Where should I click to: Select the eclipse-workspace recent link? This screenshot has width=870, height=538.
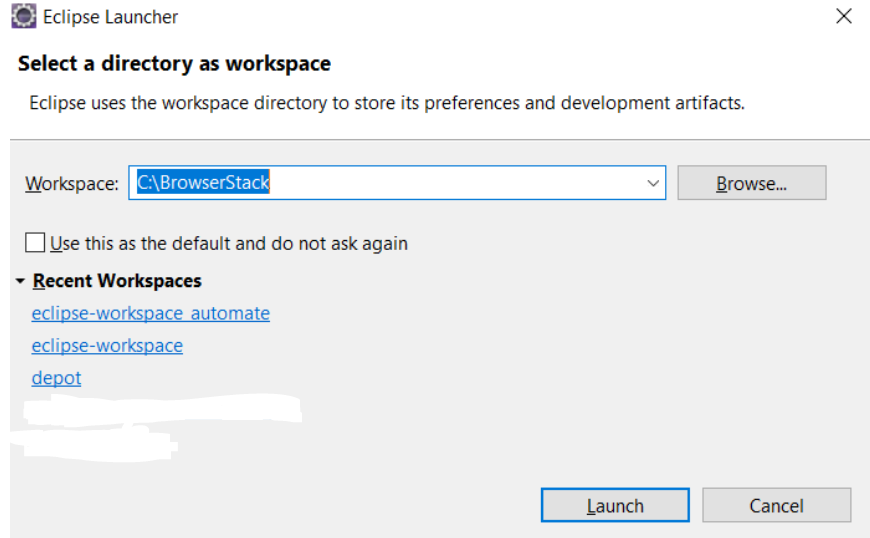[x=107, y=346]
